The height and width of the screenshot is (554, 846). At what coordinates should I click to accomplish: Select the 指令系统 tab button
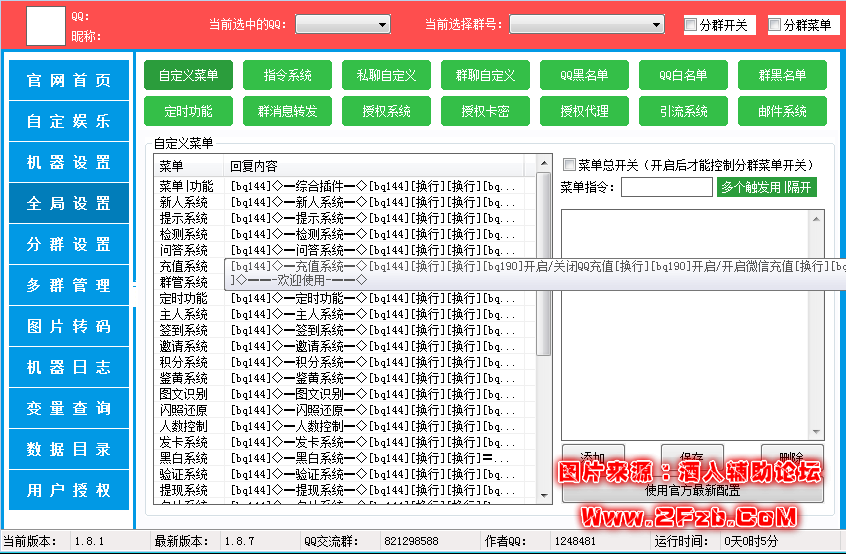(x=287, y=75)
